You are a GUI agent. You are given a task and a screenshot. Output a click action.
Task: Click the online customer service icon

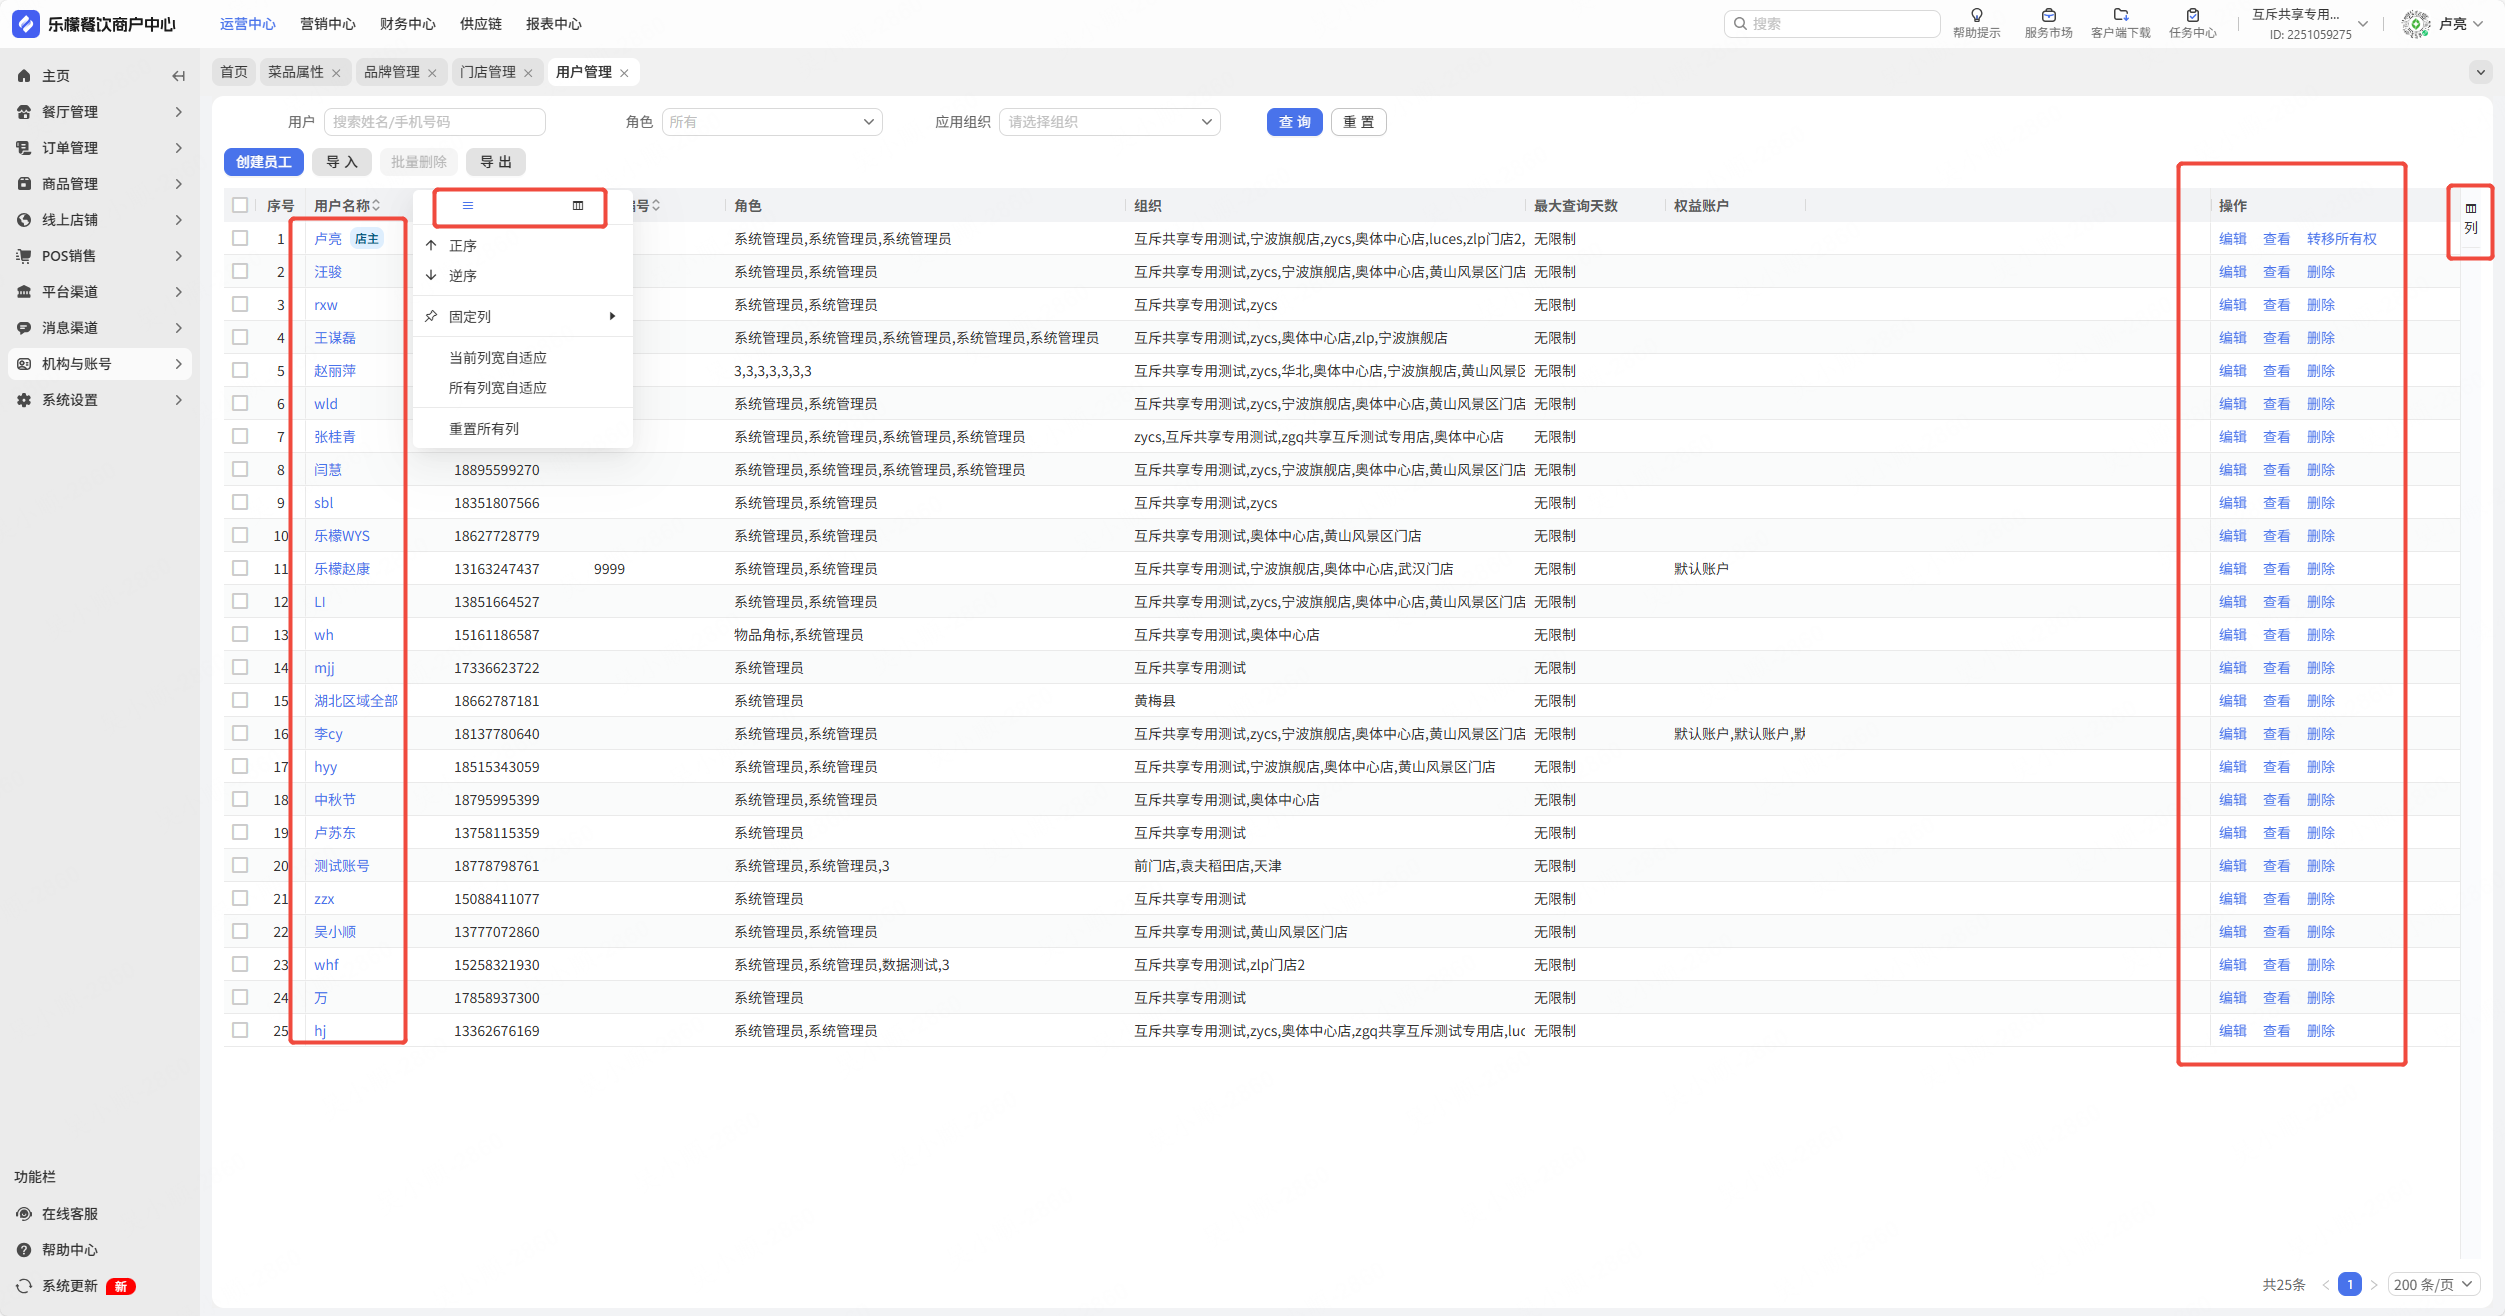(x=24, y=1214)
